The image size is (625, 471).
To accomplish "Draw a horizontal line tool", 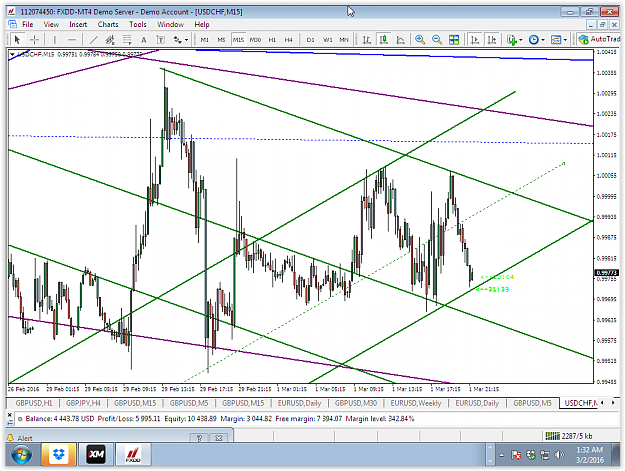I will tap(72, 39).
